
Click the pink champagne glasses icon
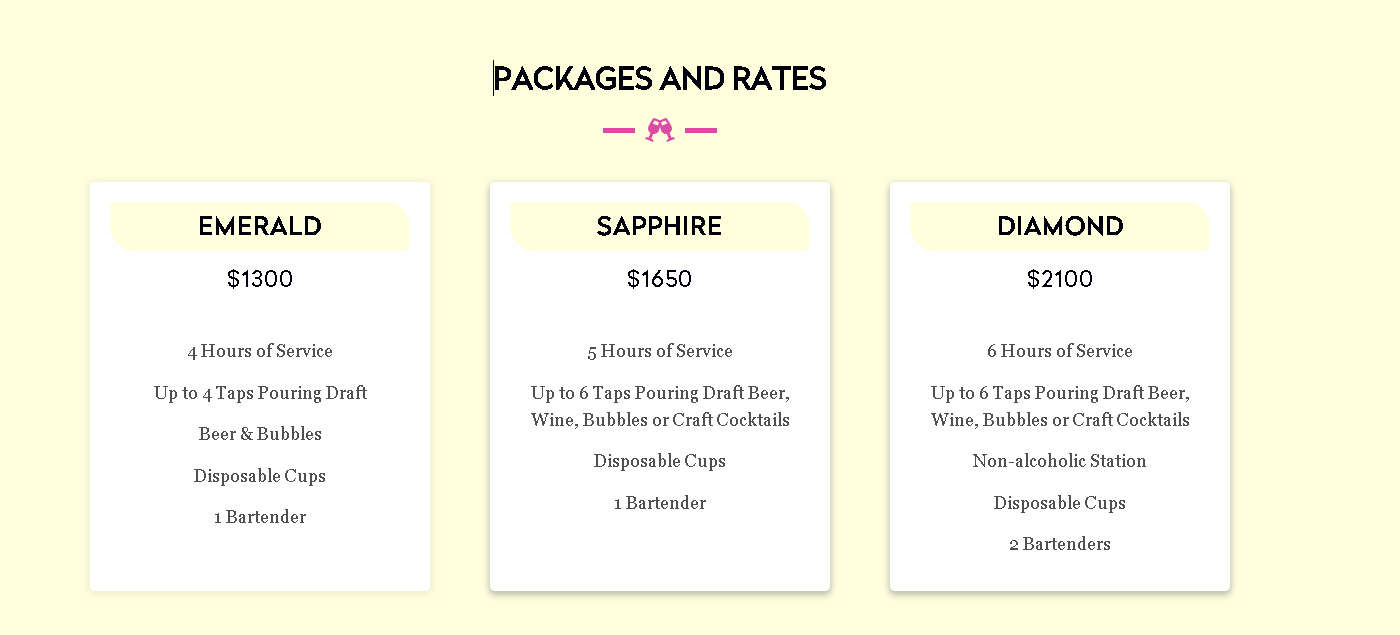660,130
